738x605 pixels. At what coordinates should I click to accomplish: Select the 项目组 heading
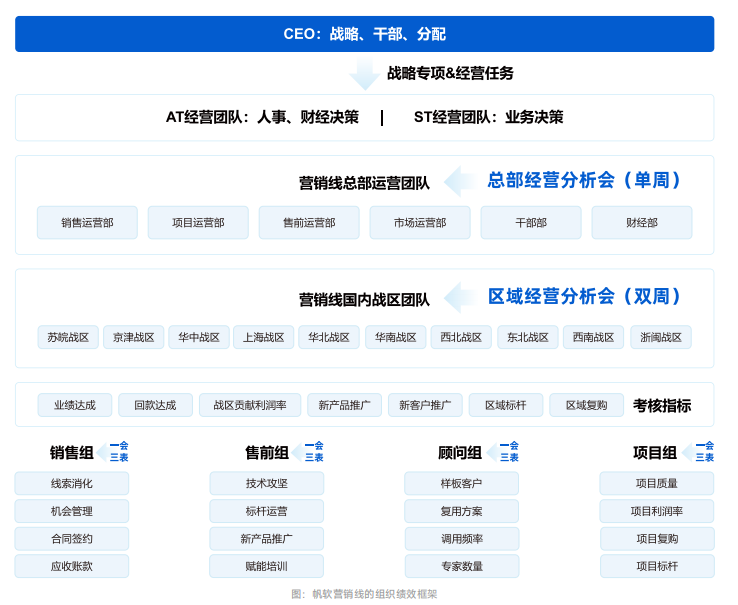[x=655, y=452]
